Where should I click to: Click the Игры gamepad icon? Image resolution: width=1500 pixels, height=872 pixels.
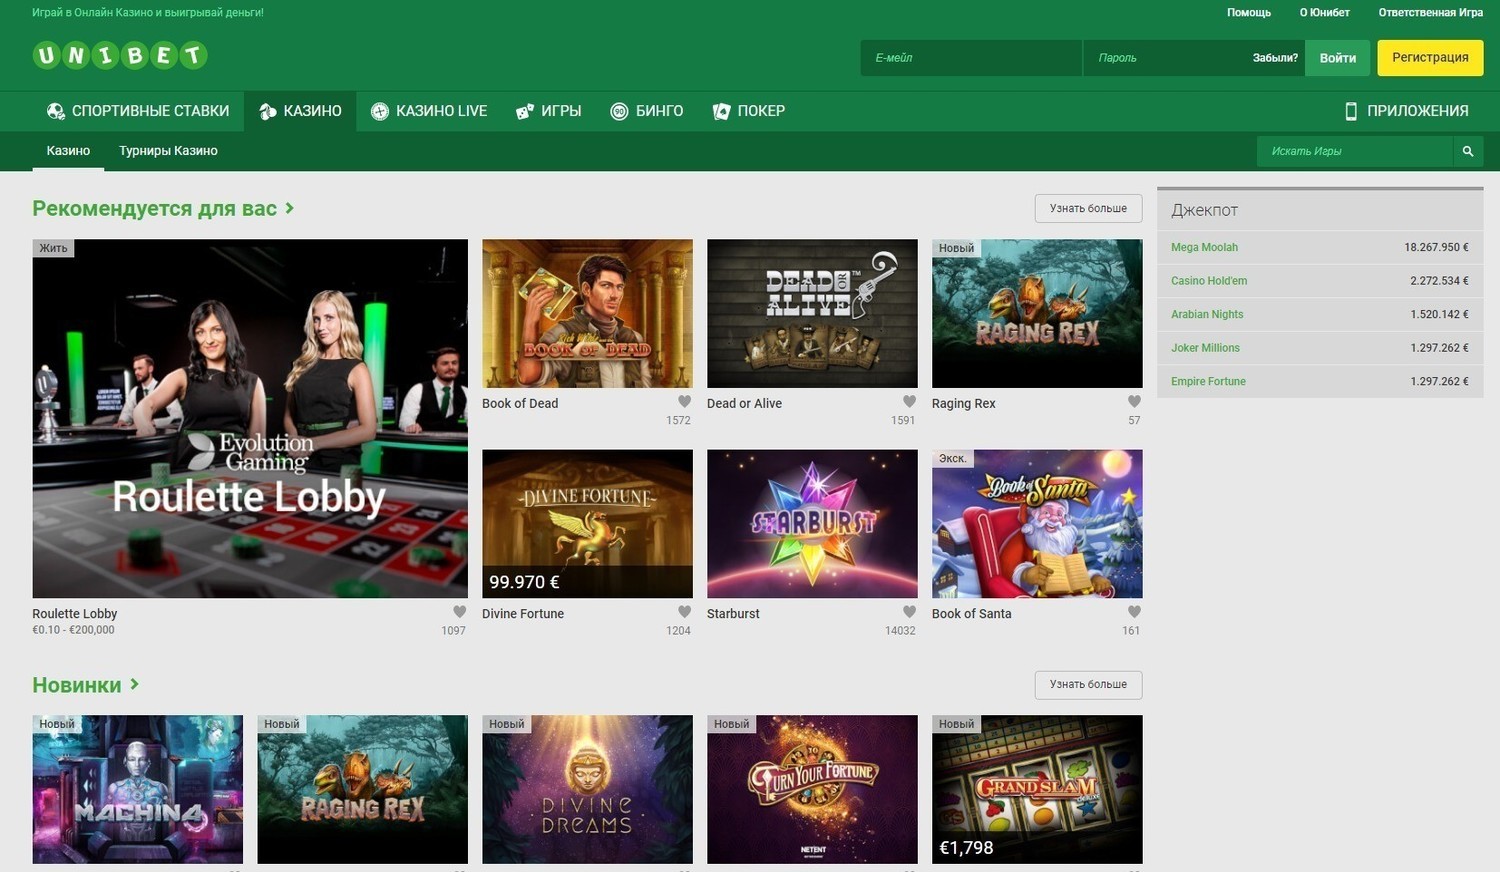[524, 110]
